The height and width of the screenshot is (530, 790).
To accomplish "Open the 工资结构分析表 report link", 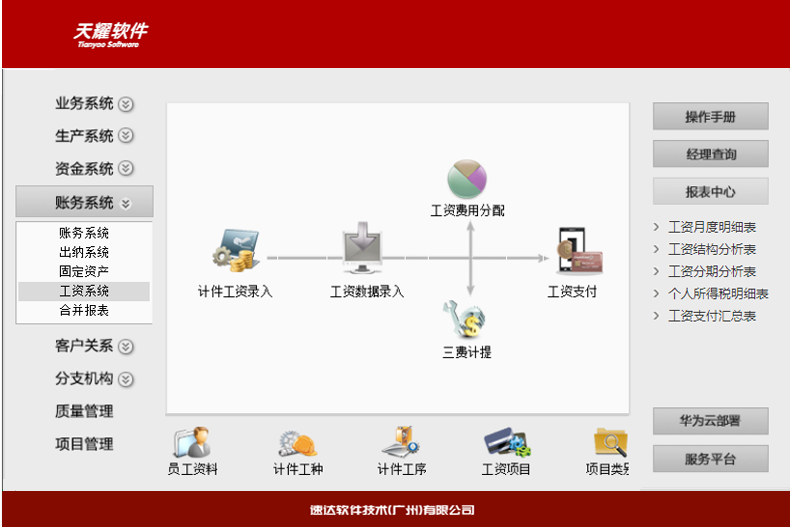I will pos(712,249).
